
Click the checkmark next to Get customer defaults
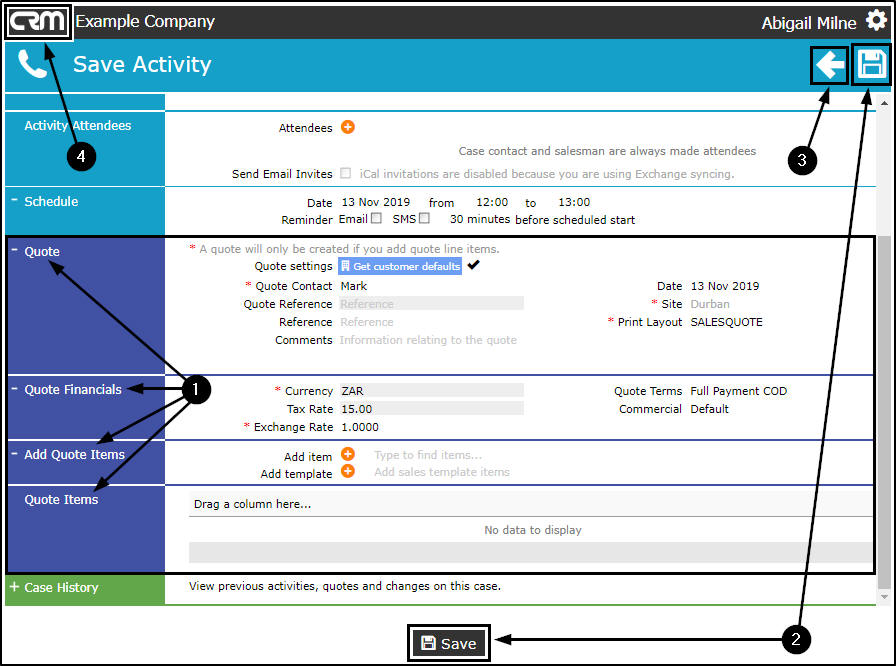[x=473, y=265]
